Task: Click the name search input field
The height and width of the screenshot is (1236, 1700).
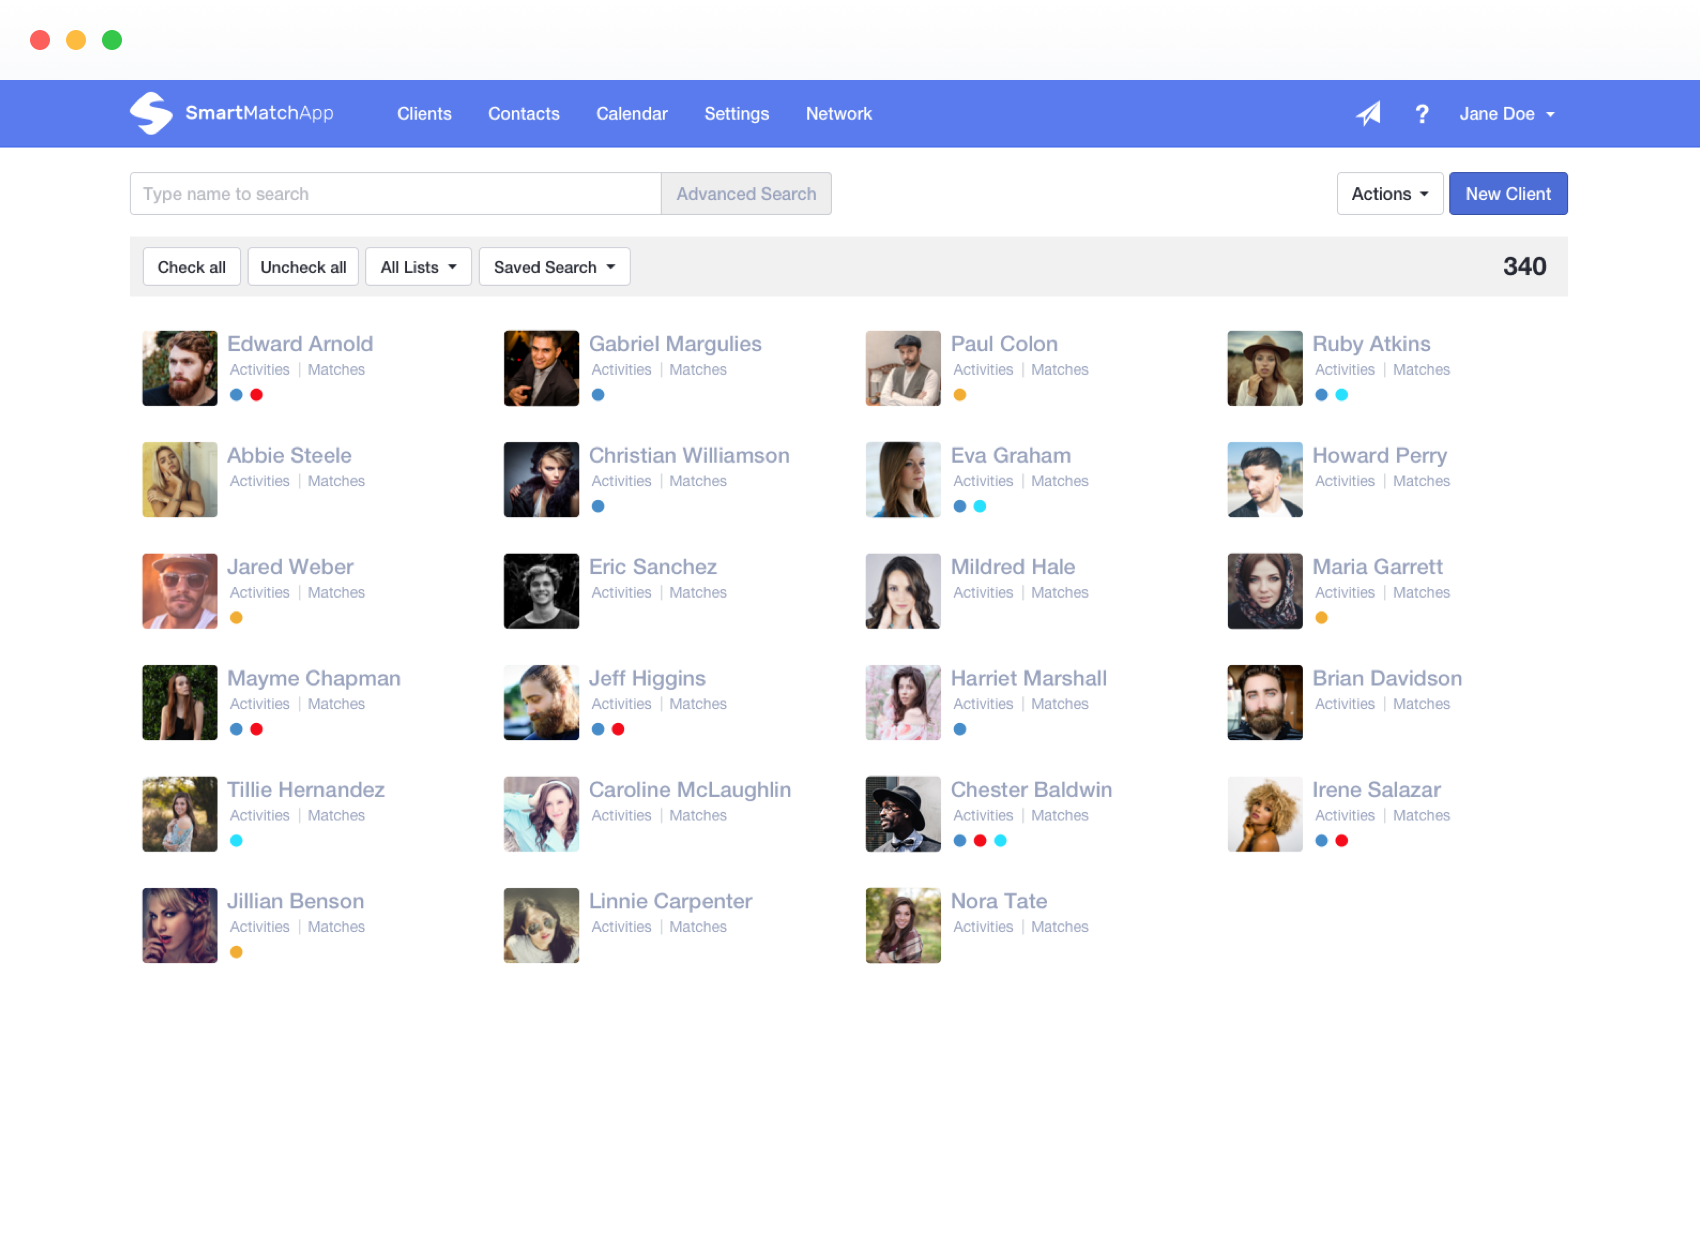Action: (395, 193)
